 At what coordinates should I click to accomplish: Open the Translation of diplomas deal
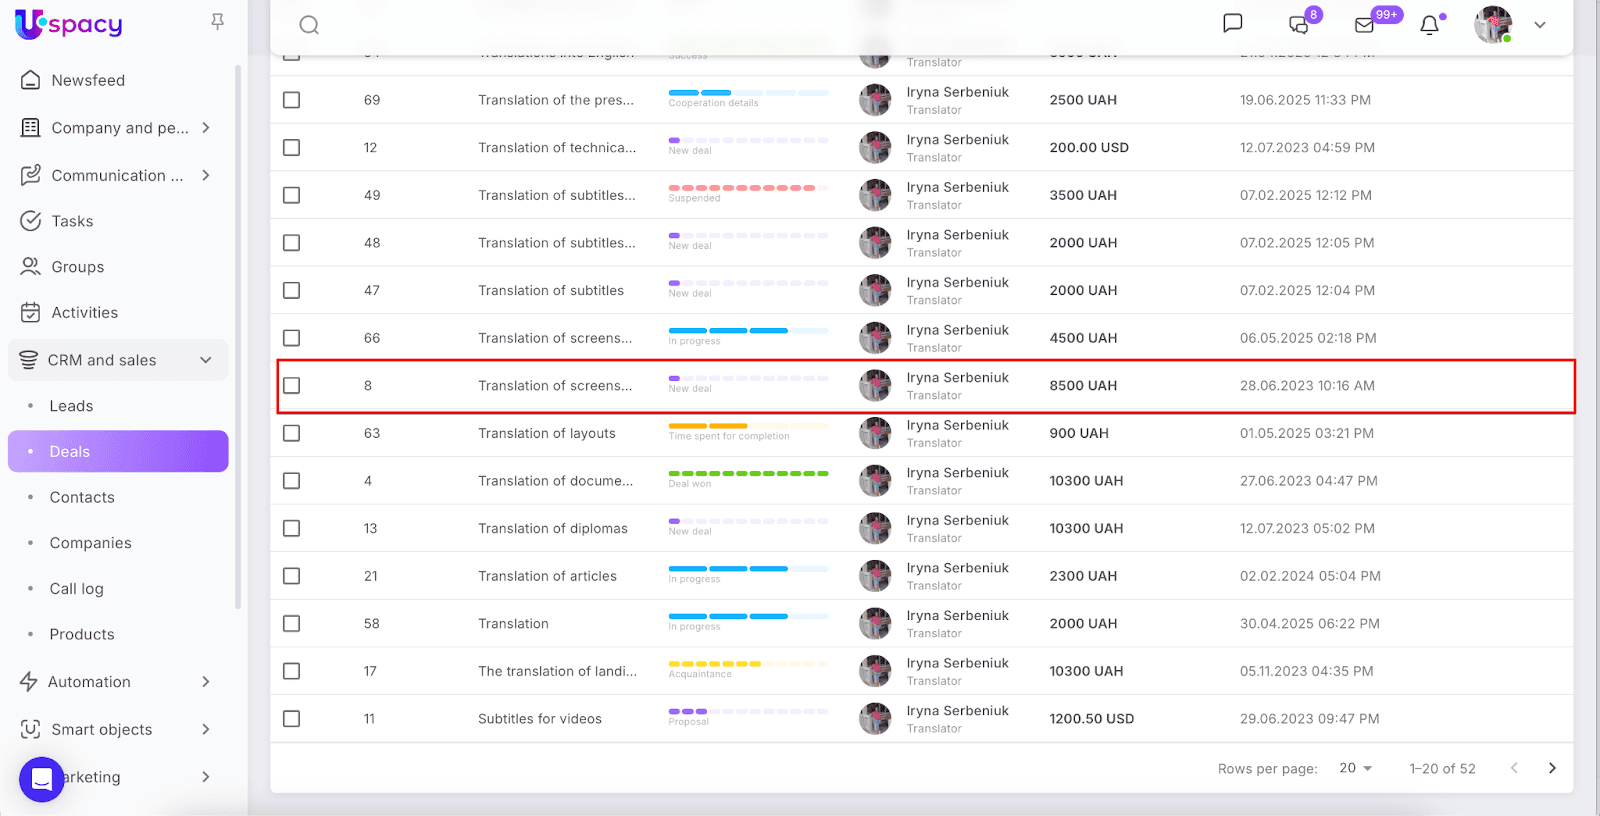pyautogui.click(x=552, y=528)
